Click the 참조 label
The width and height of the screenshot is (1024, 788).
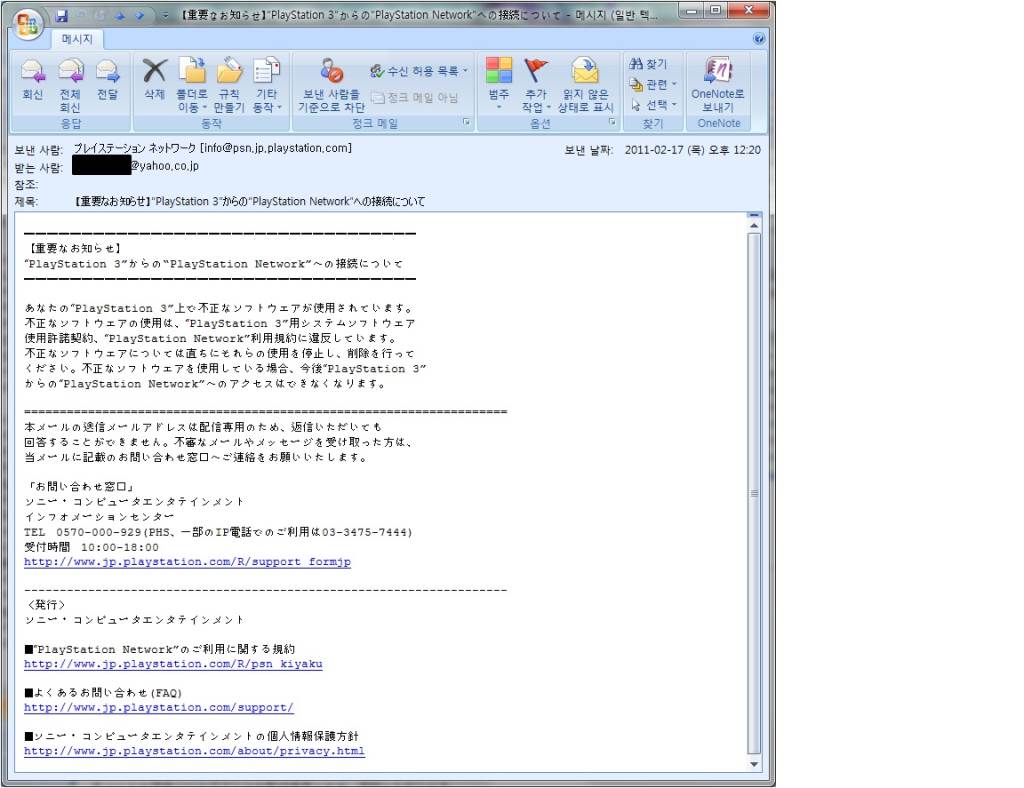tap(26, 185)
